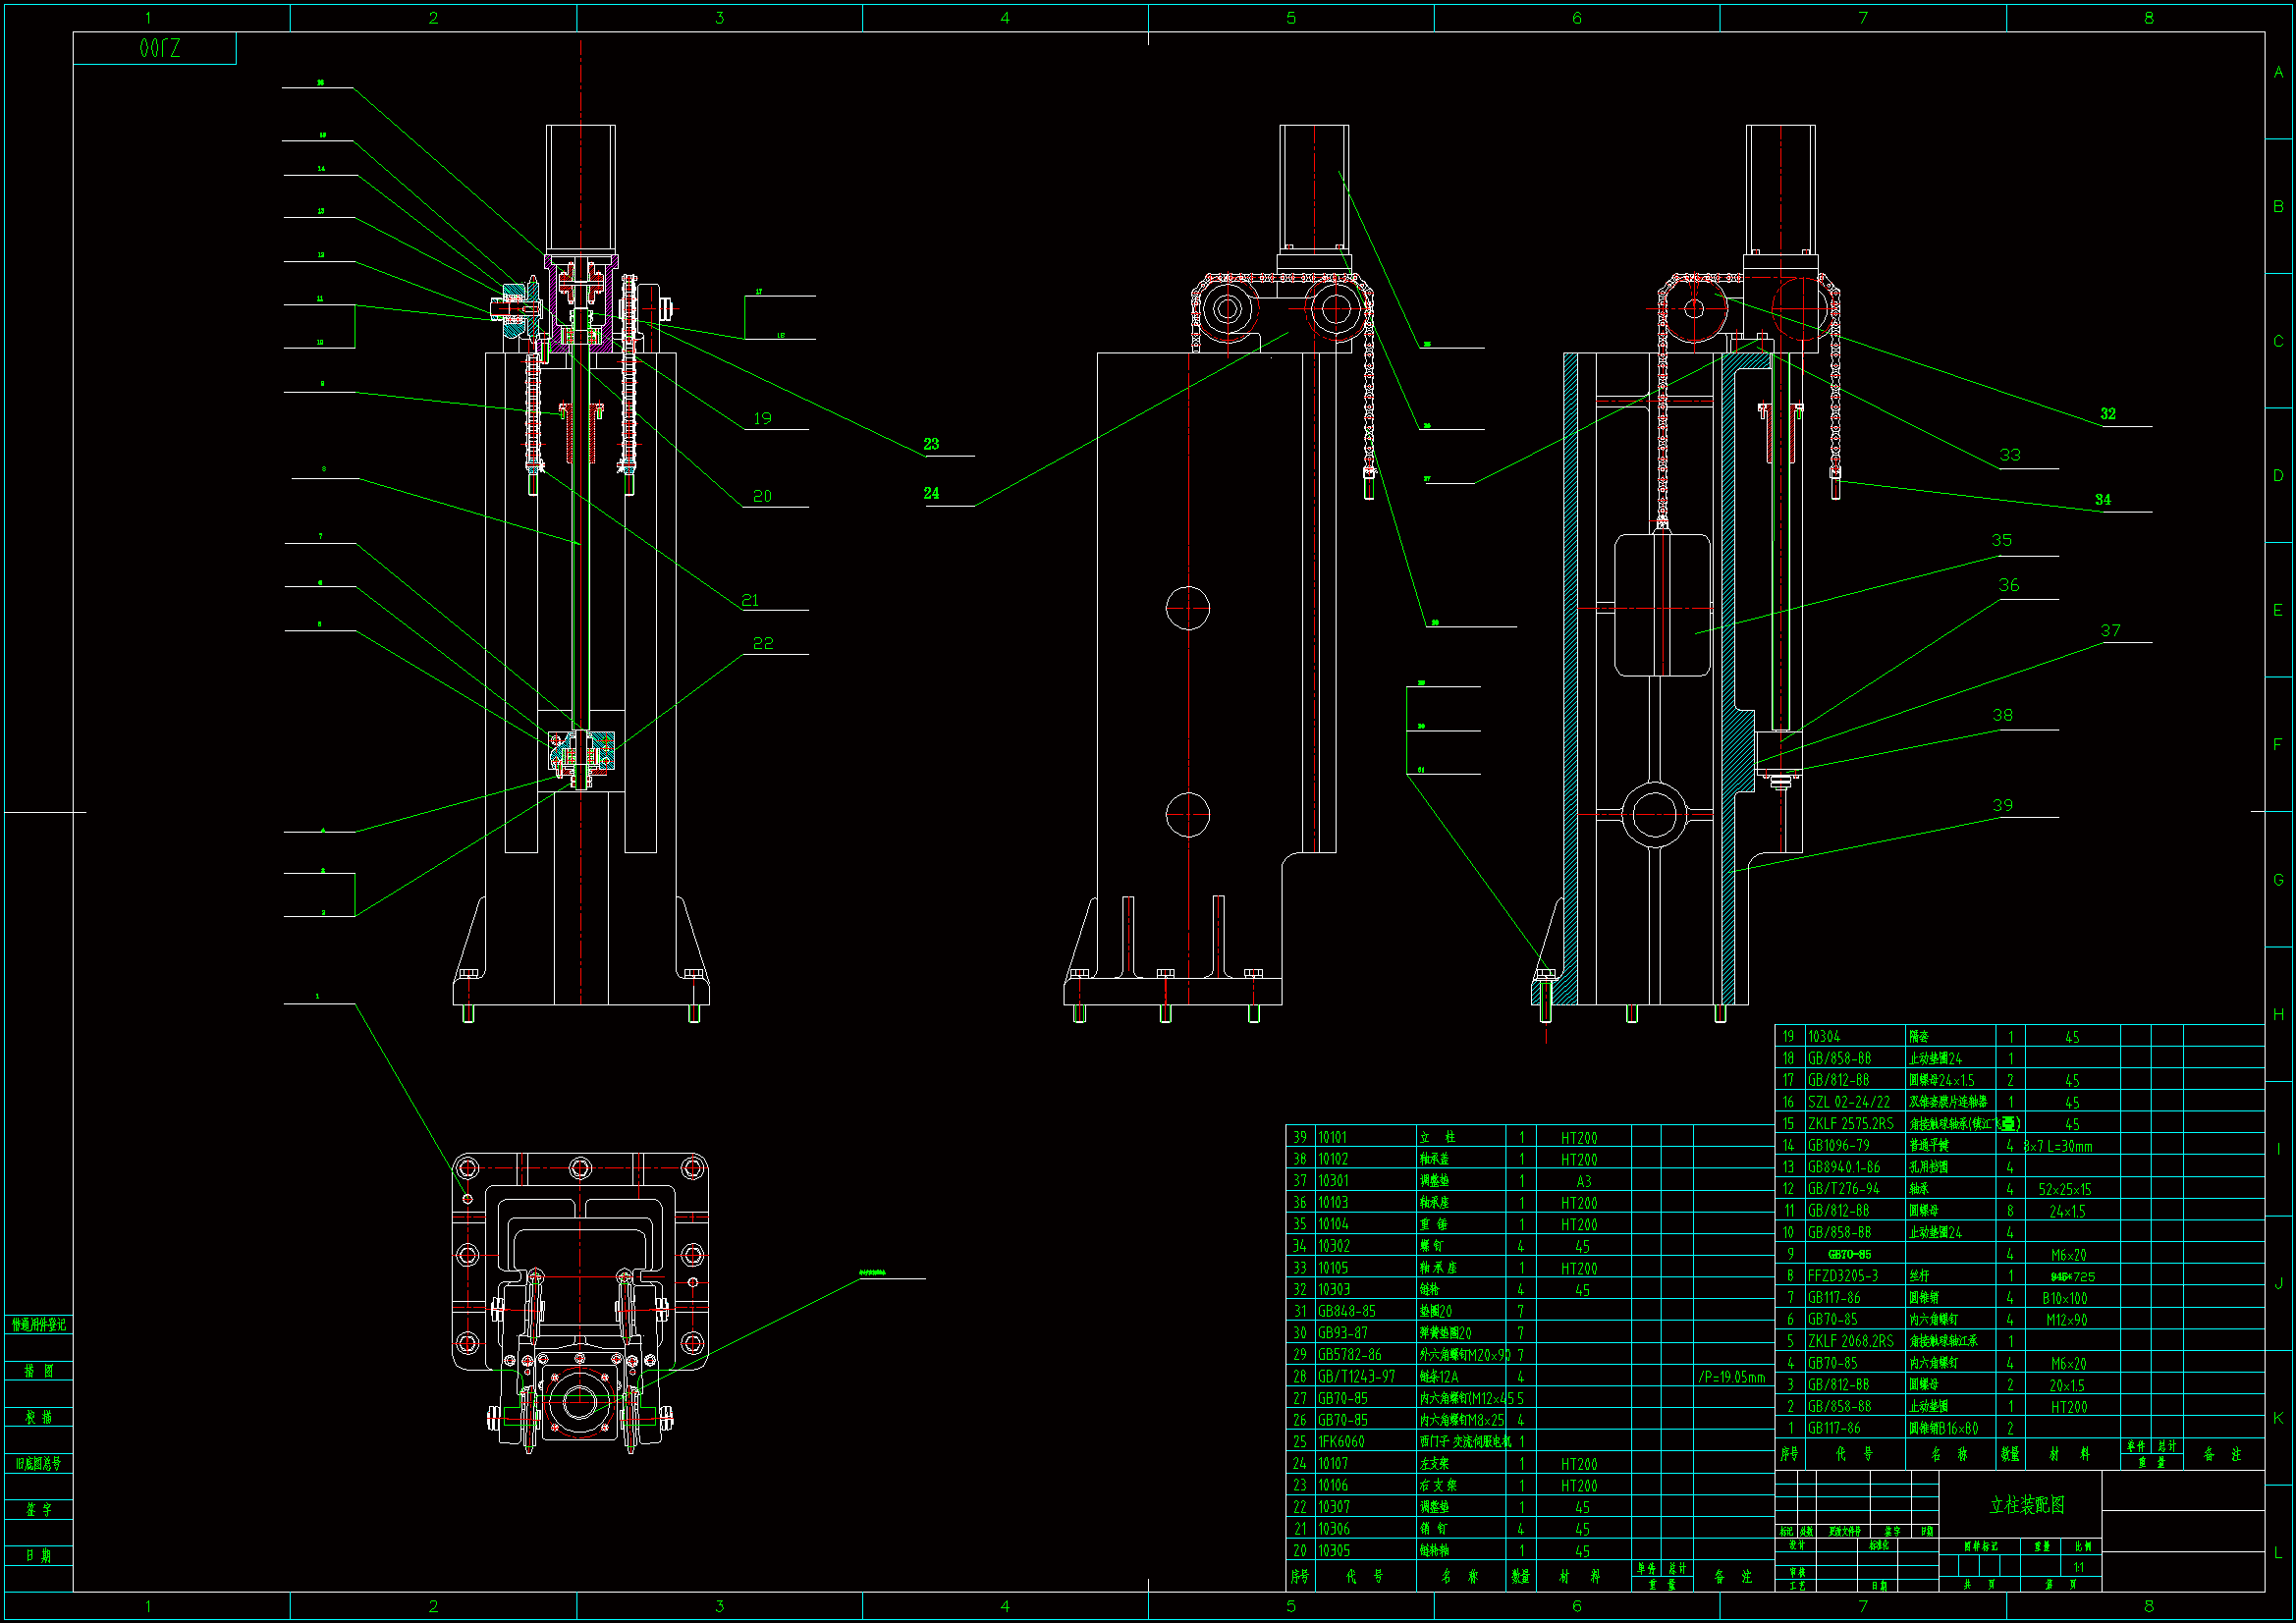Click the 日期 cell in left margin

tap(38, 1555)
